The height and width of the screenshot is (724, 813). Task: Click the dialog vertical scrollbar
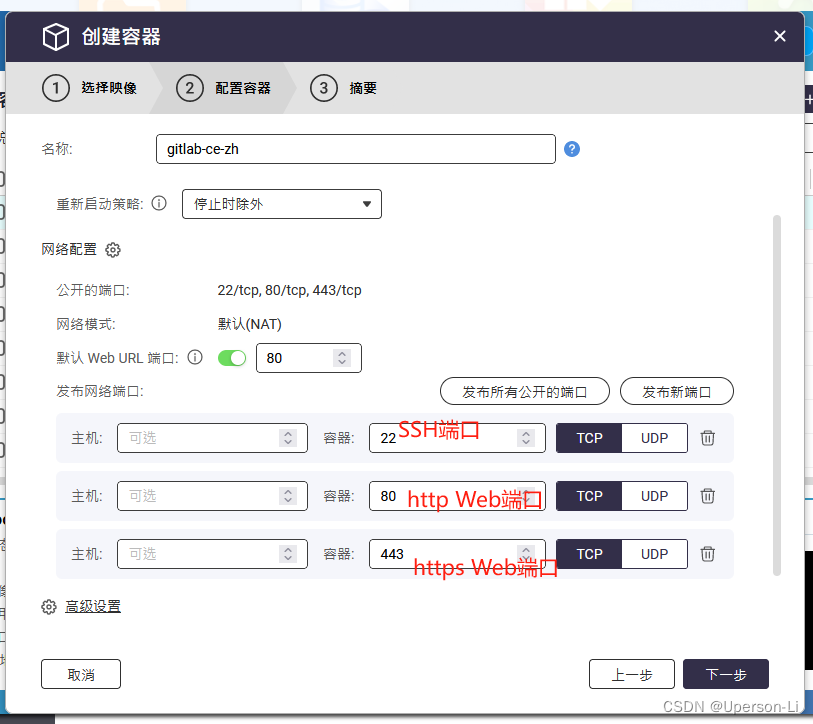pyautogui.click(x=777, y=395)
